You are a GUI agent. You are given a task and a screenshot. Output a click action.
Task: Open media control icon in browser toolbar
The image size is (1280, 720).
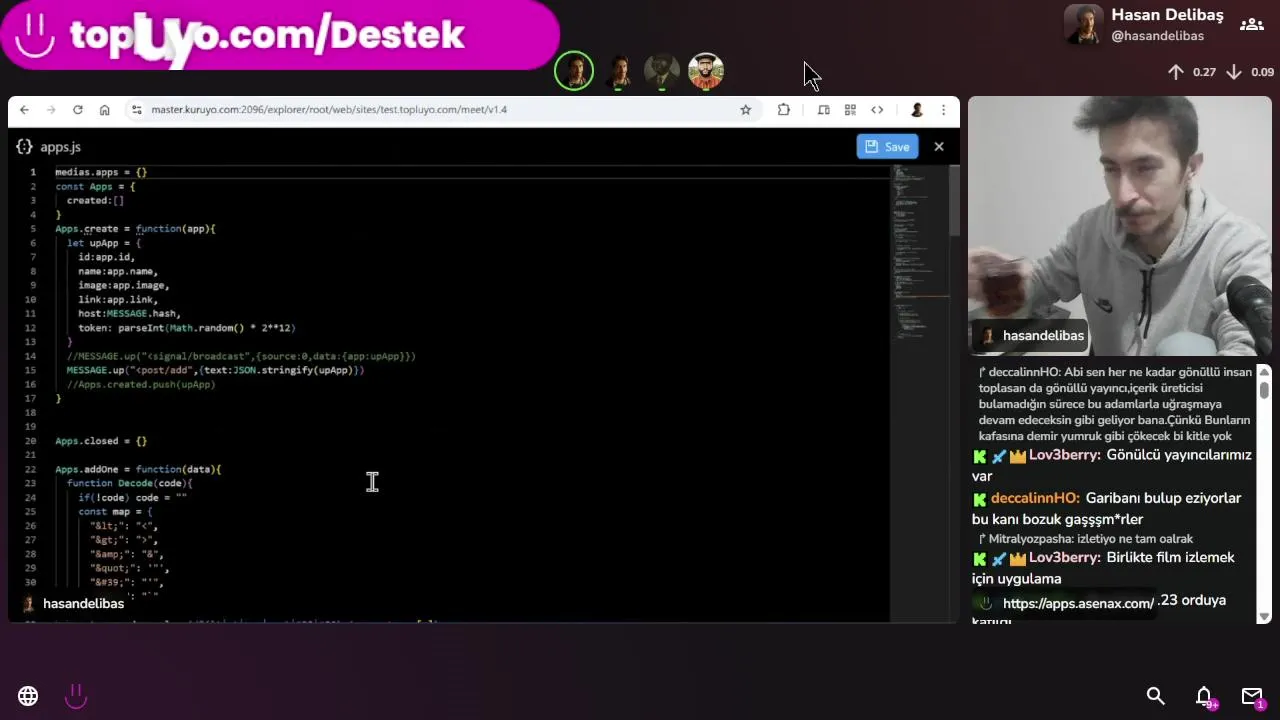(x=824, y=110)
